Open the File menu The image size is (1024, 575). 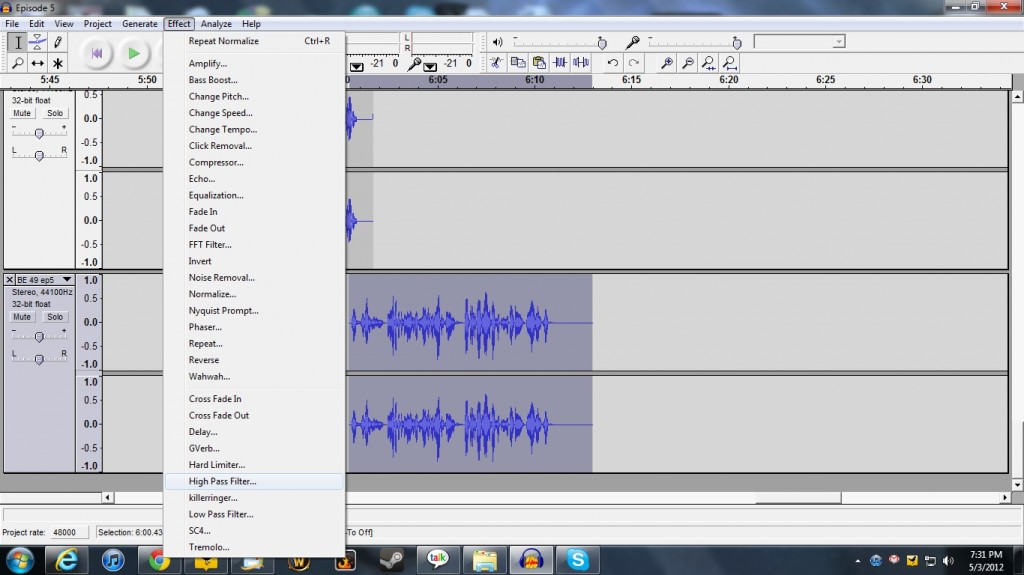click(x=12, y=24)
